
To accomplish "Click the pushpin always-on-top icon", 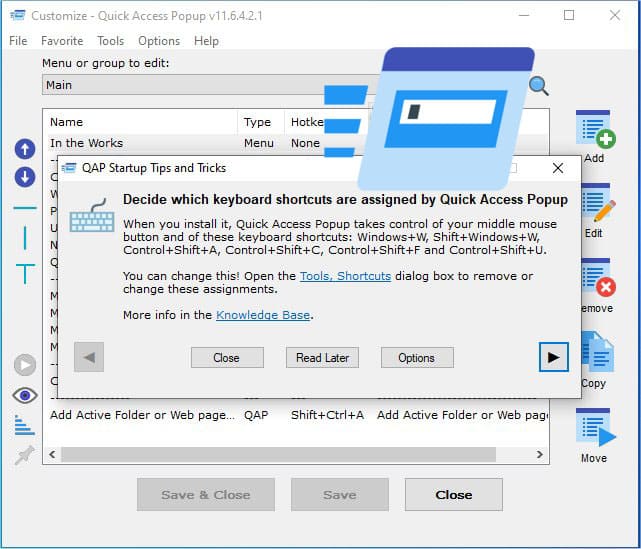I will (x=25, y=455).
